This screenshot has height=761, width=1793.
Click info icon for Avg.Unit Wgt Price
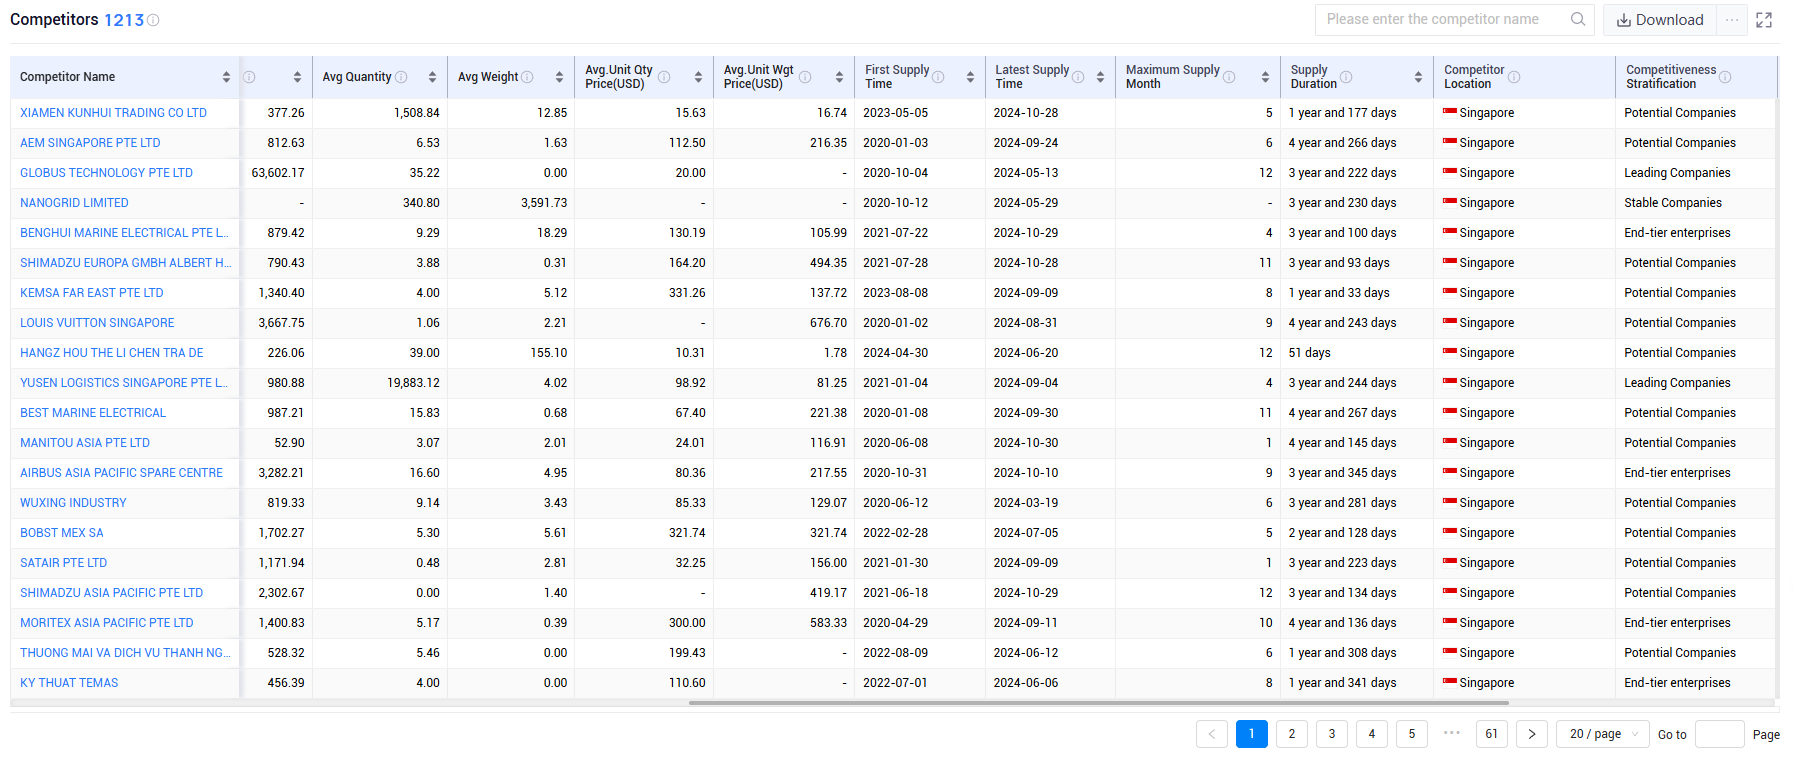pyautogui.click(x=805, y=77)
